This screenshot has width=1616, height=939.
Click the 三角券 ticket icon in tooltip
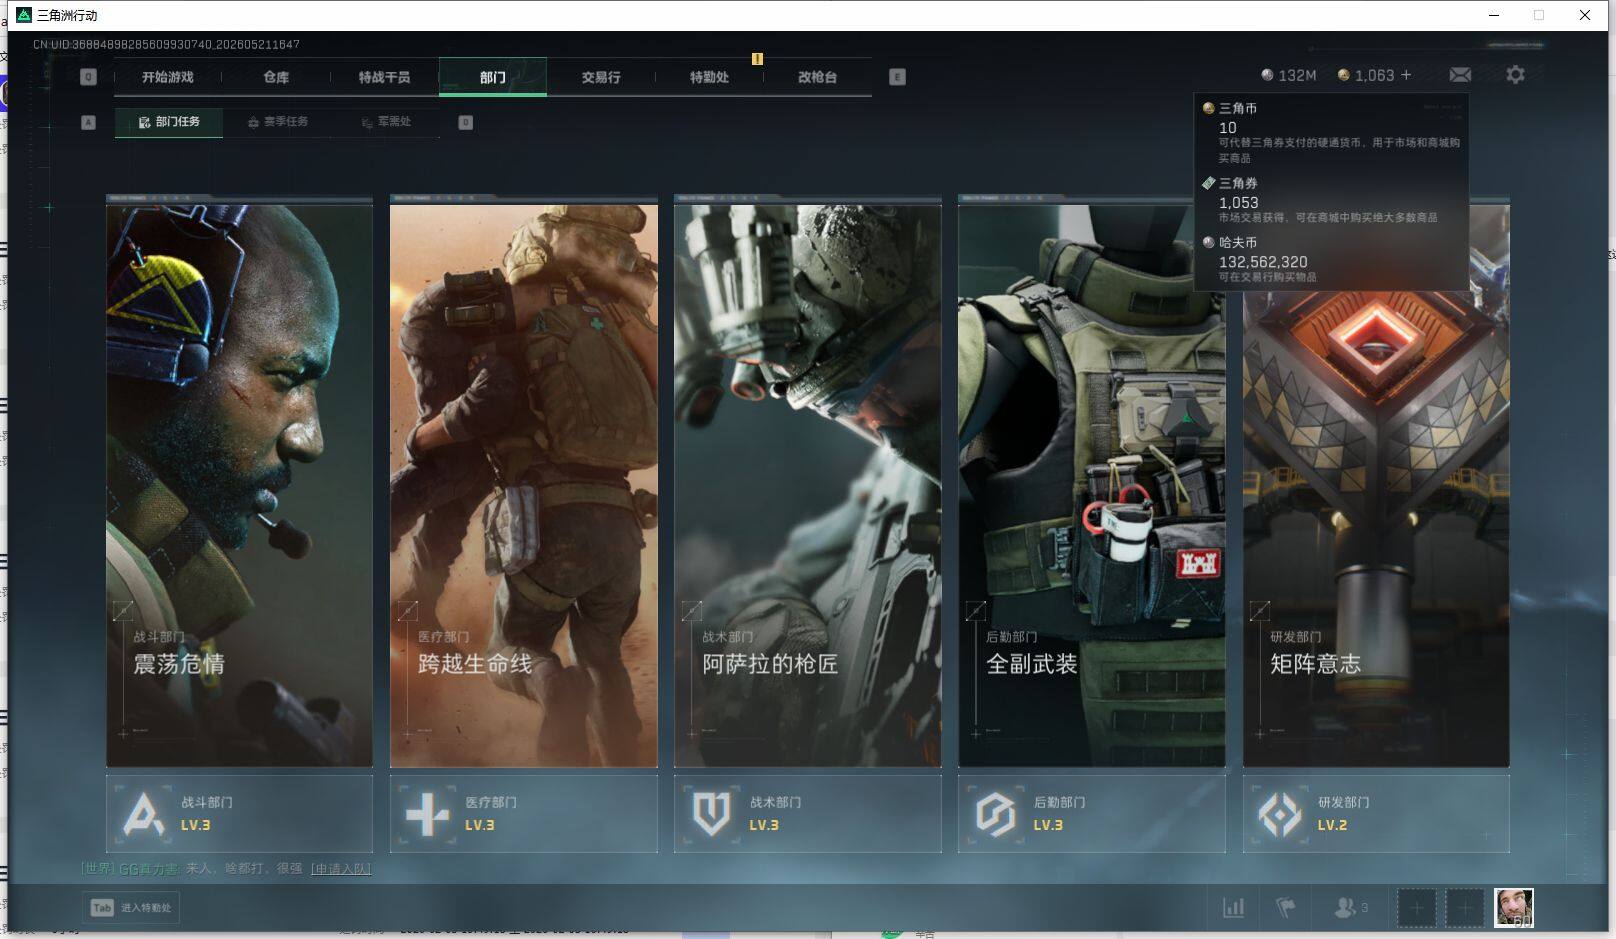tap(1208, 183)
